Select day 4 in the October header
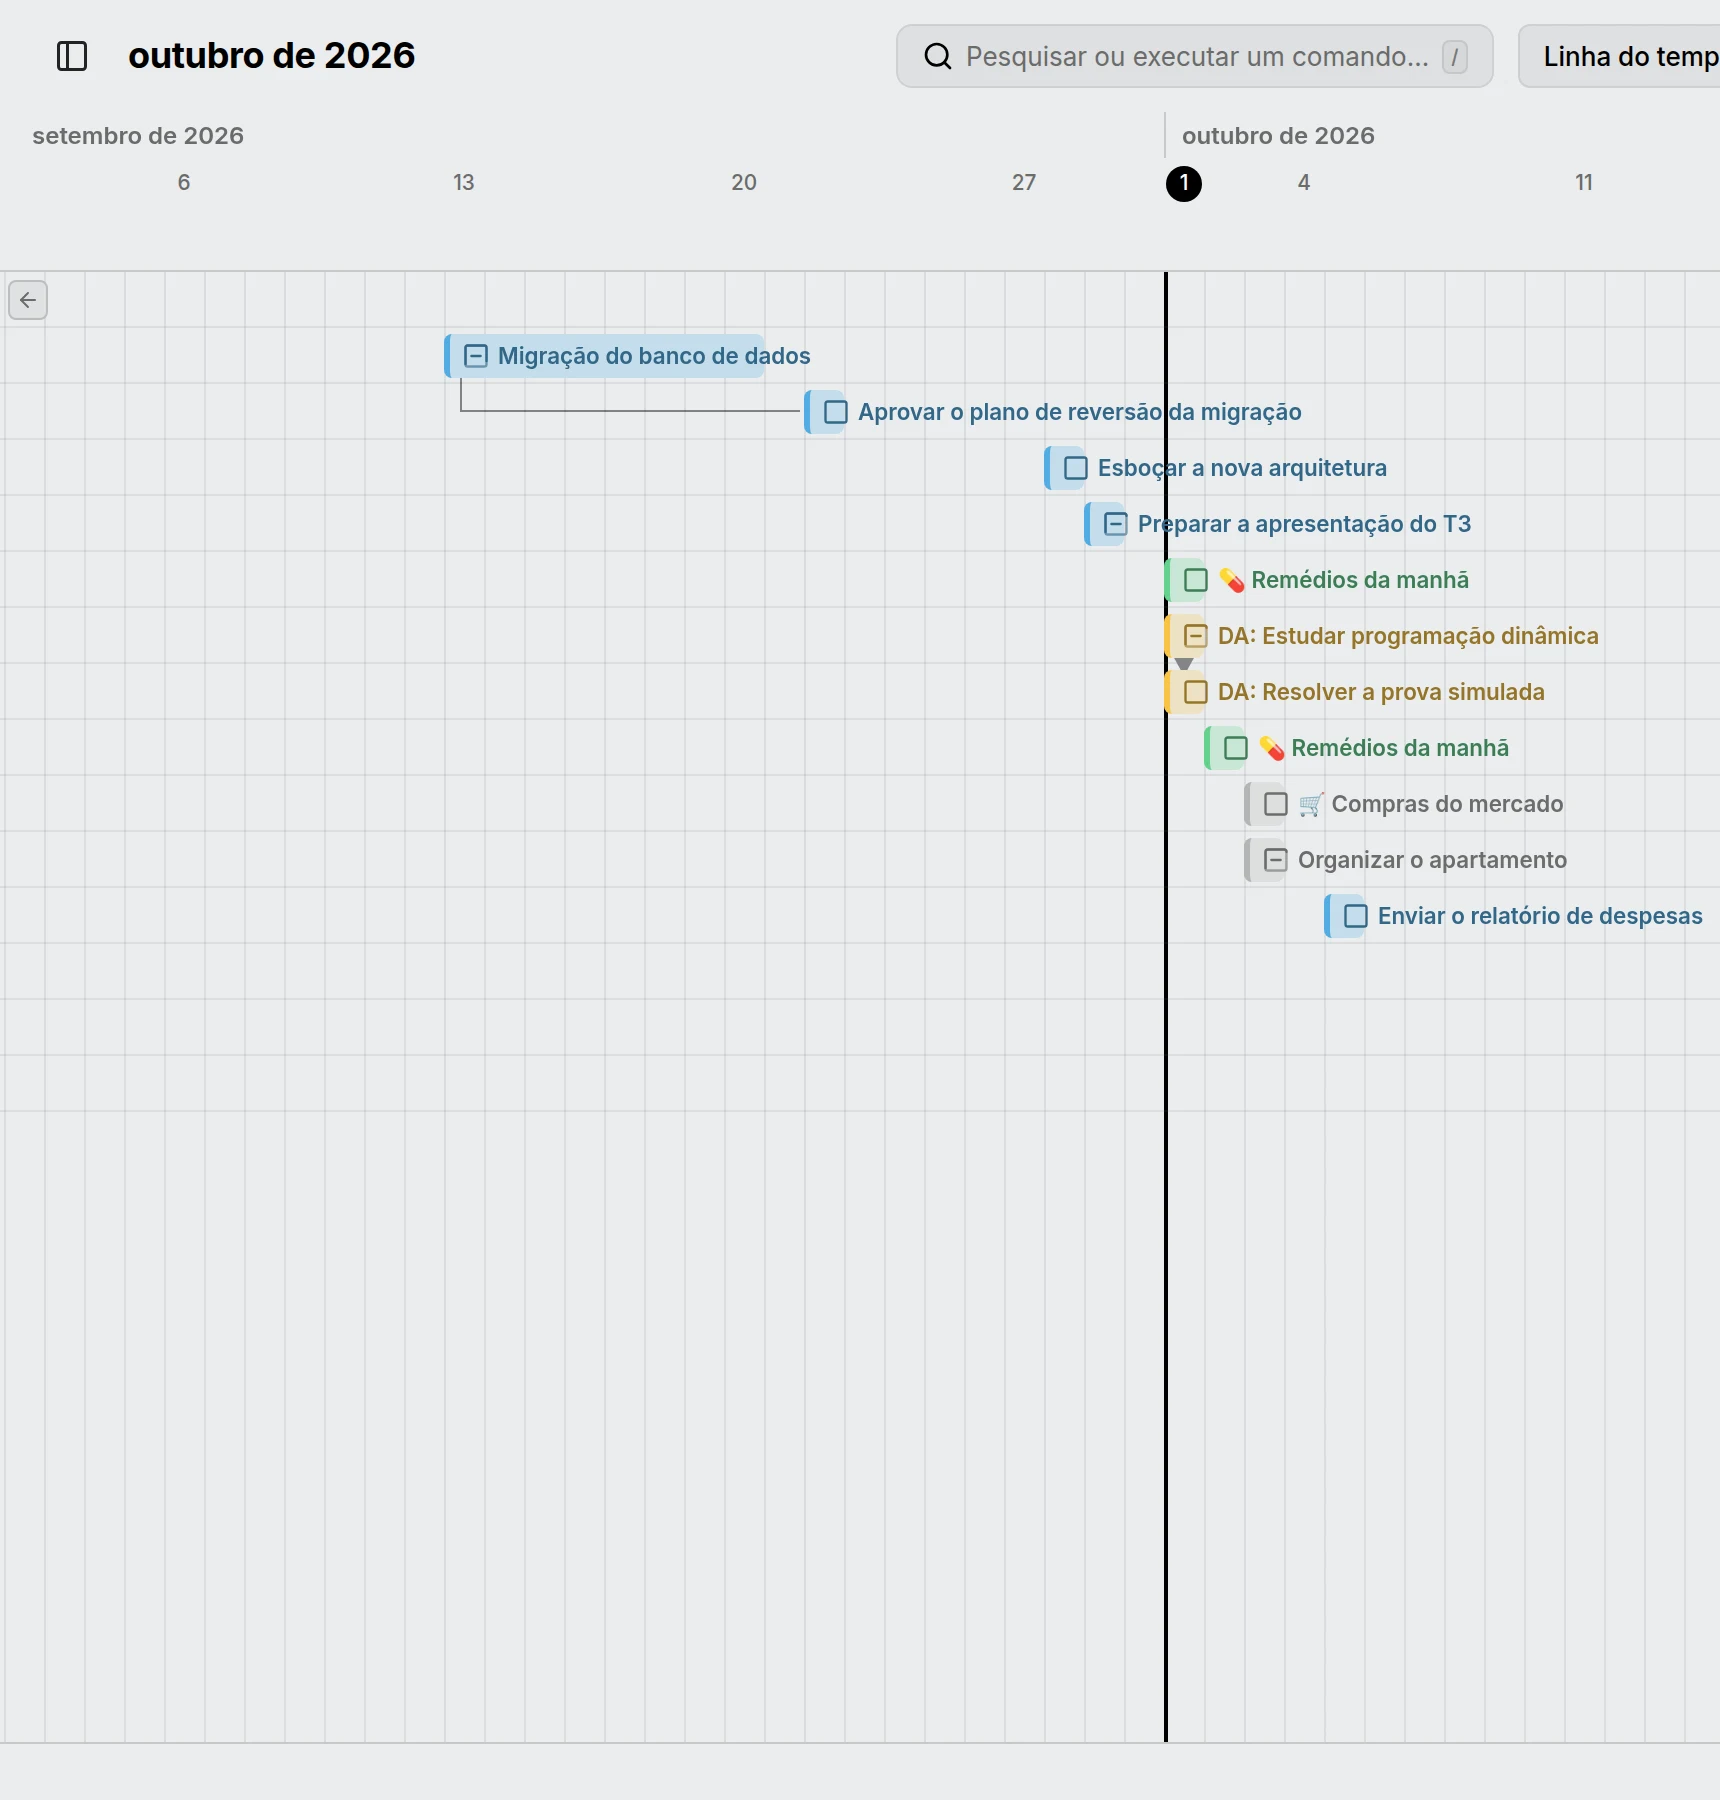Image resolution: width=1720 pixels, height=1800 pixels. [1304, 183]
